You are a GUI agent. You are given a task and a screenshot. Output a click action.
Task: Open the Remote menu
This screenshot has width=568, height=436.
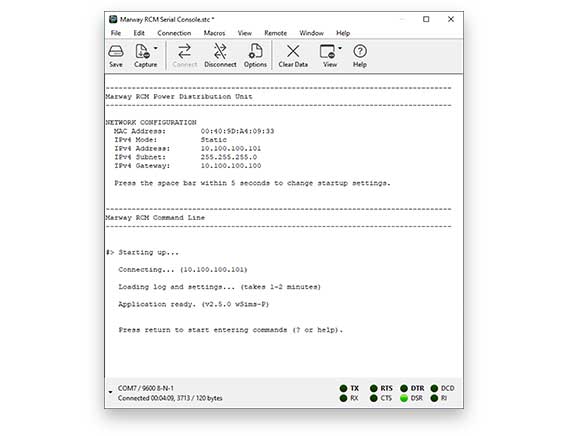pyautogui.click(x=276, y=33)
